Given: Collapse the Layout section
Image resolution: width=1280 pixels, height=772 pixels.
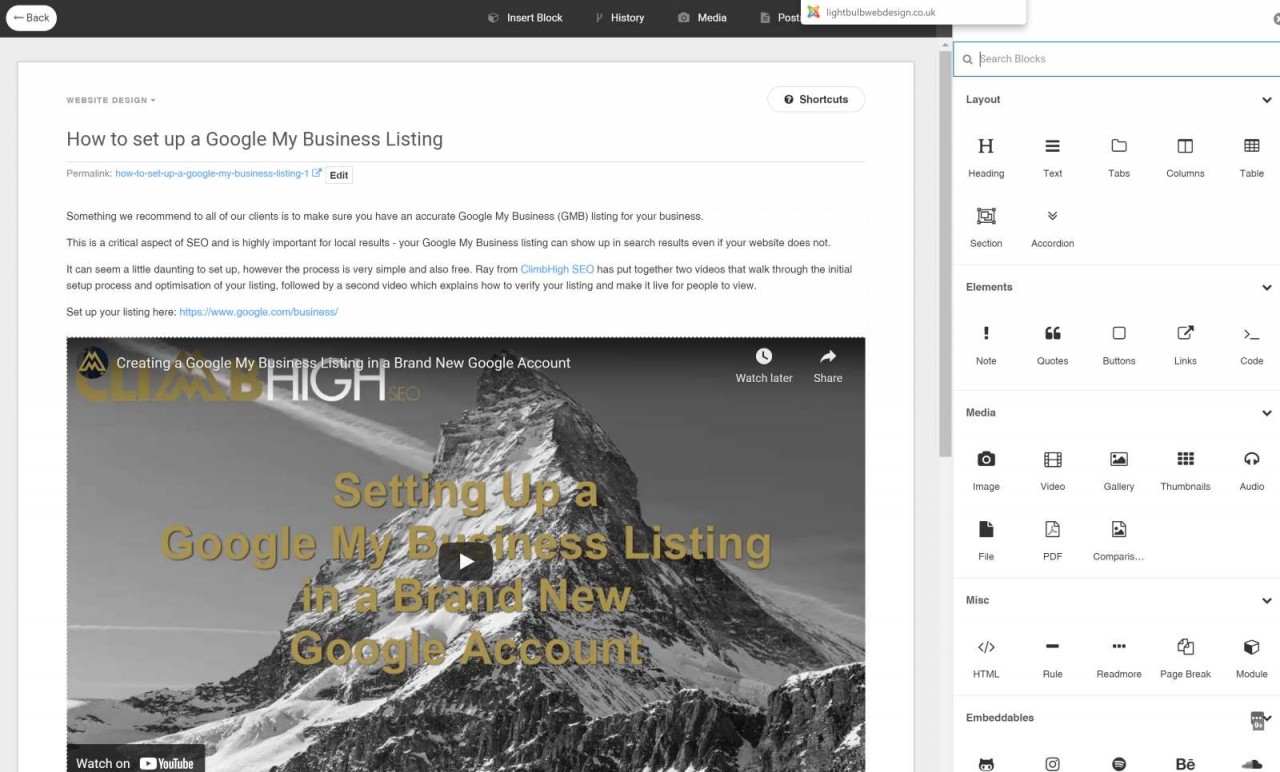Looking at the screenshot, I should pos(1266,99).
